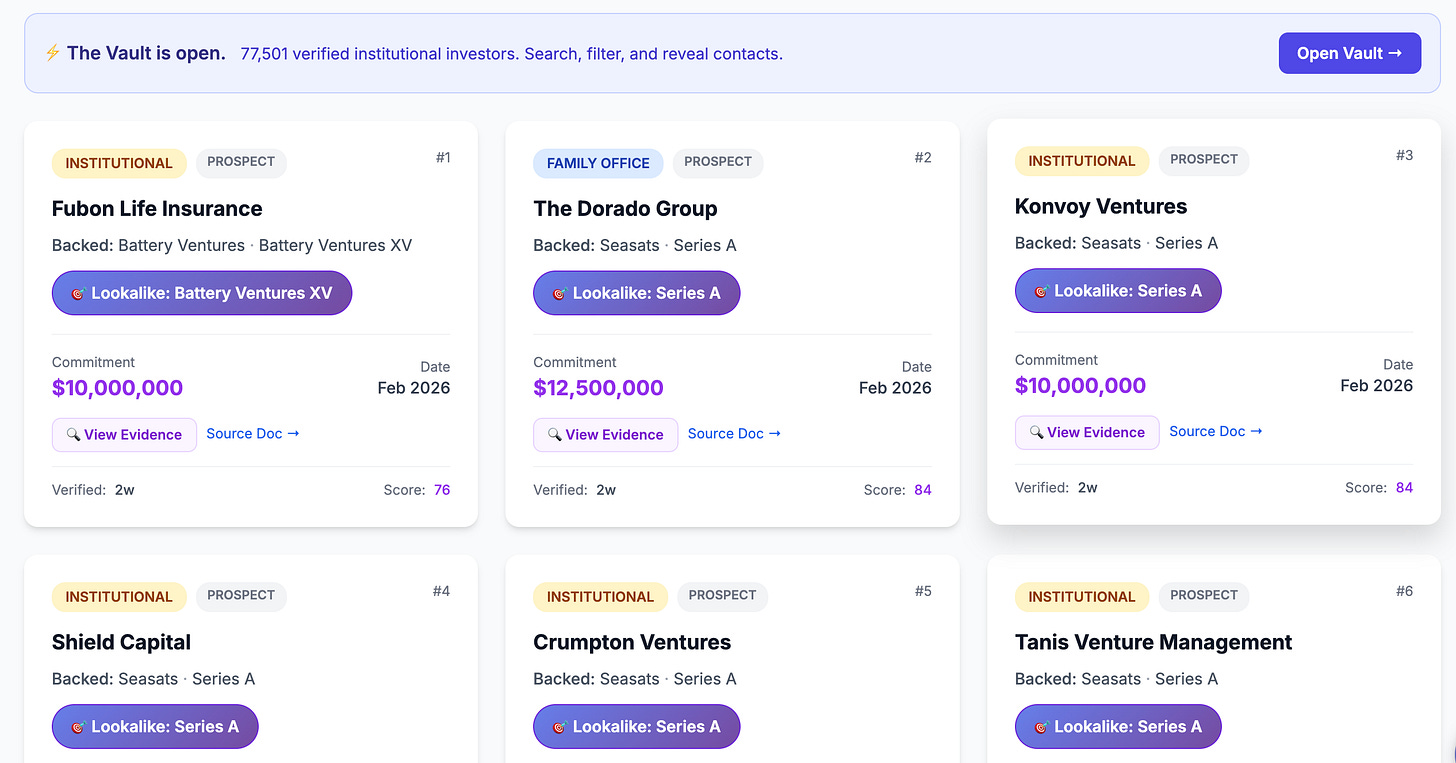1456x763 pixels.
Task: Select the Family Office tag on Dorado card
Action: point(598,163)
